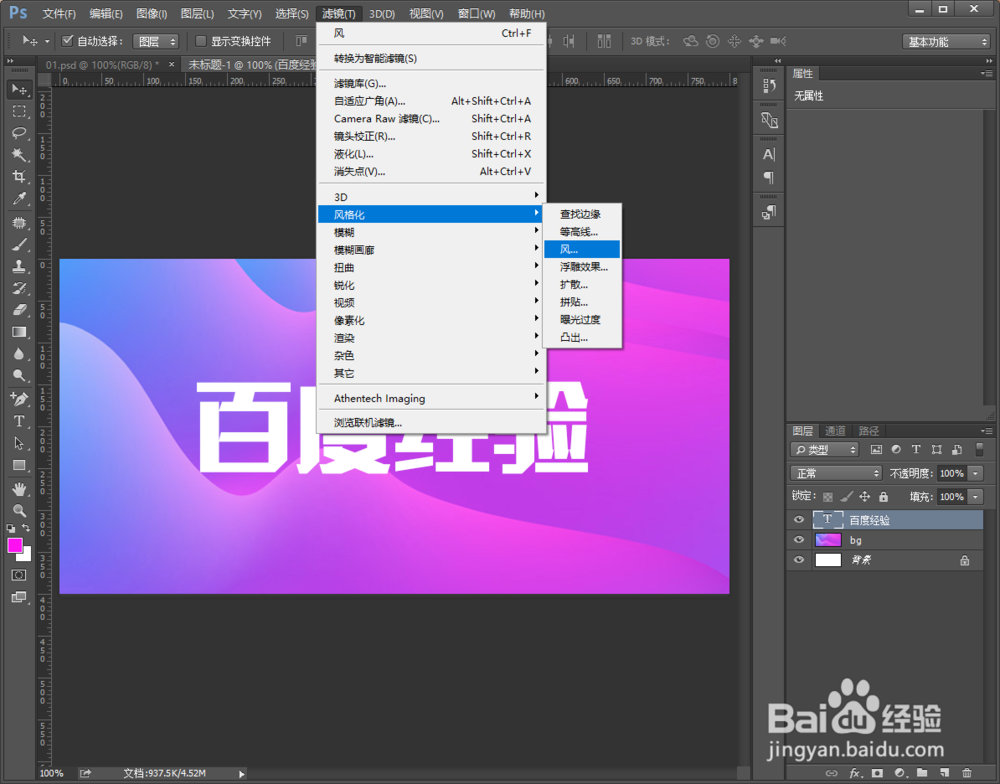
Task: Open 液化(L)... menu entry
Action: 431,154
